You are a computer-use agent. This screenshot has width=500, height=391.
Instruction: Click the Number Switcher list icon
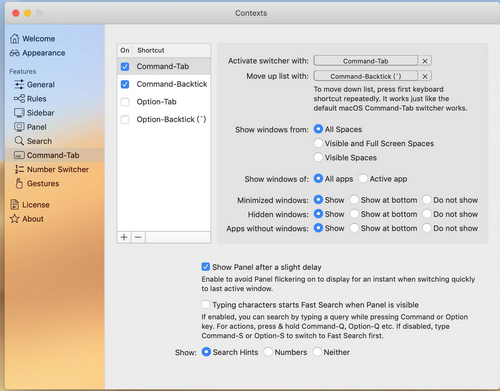[19, 169]
